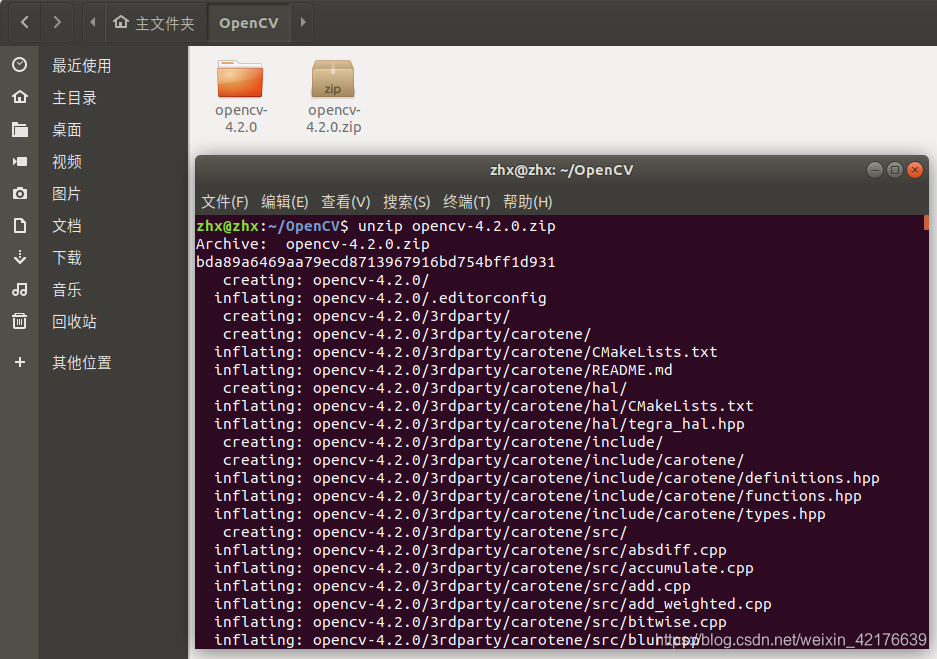This screenshot has height=659, width=937.
Task: Click the hash line starting with bda89a6469
Action: tap(376, 262)
